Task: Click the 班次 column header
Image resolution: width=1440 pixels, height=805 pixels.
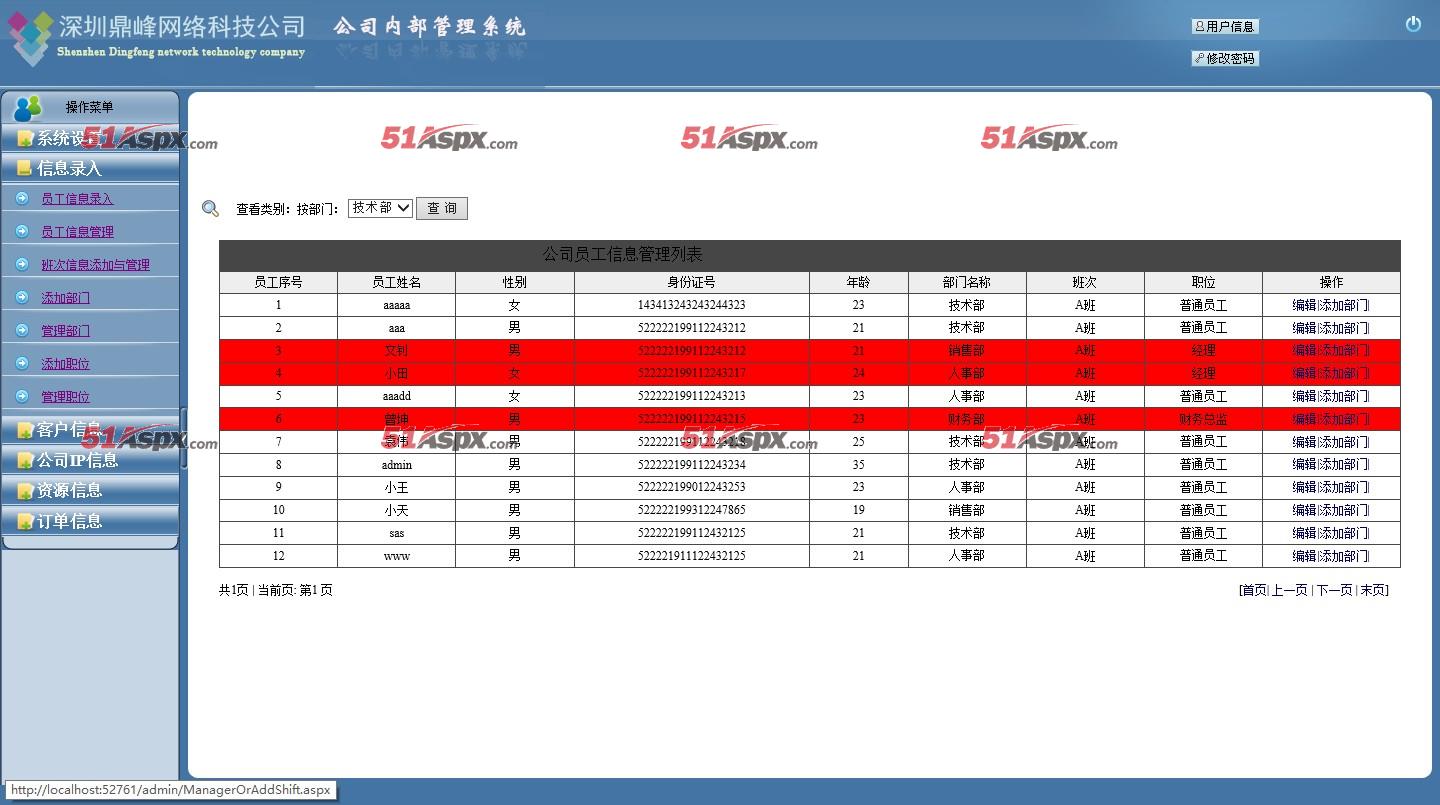Action: (1085, 282)
